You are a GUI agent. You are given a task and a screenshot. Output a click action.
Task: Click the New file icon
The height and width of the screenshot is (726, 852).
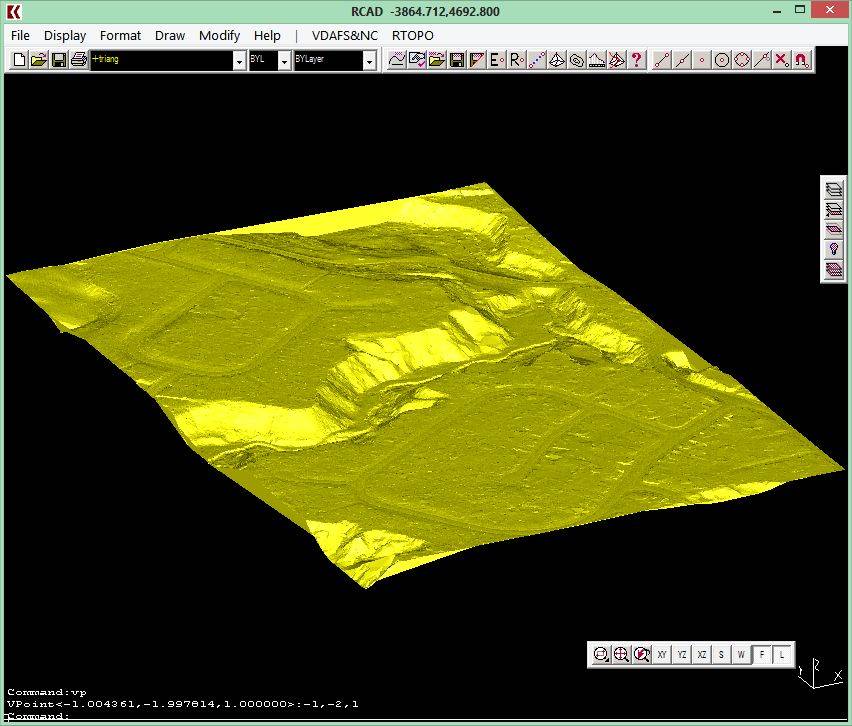19,60
